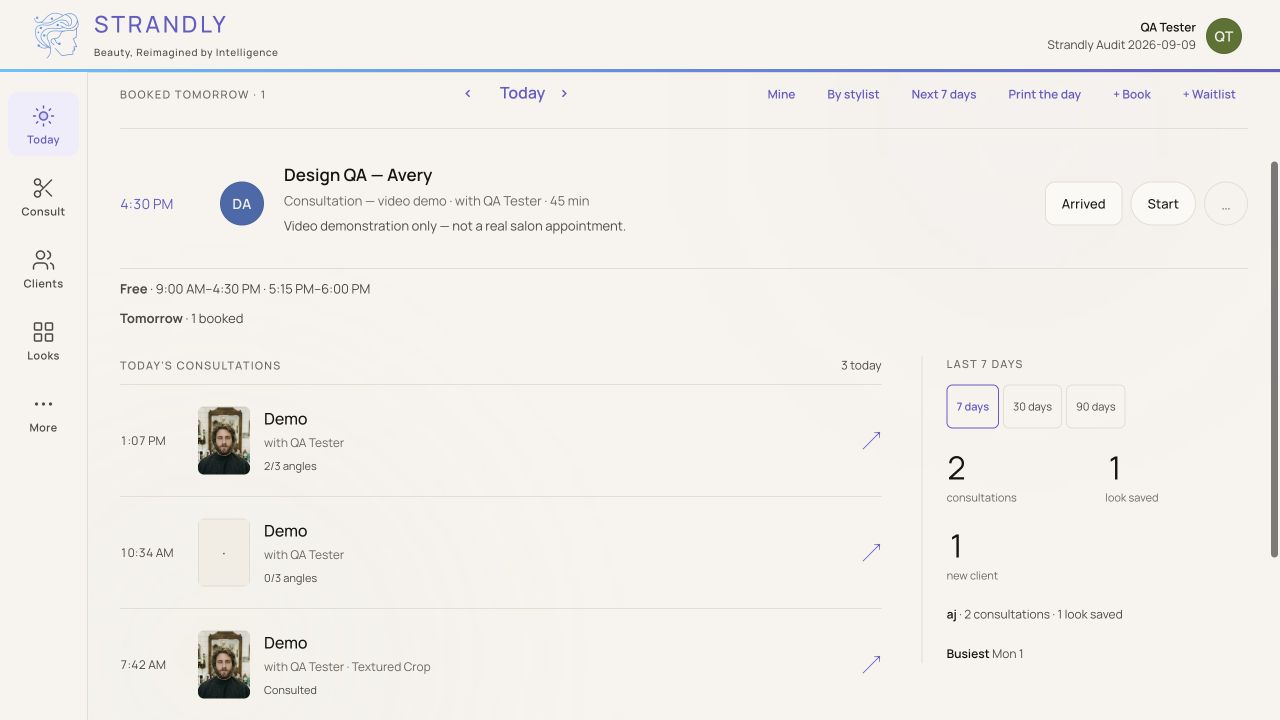Image resolution: width=1280 pixels, height=720 pixels.
Task: Go to Clients people icon
Action: 43,260
